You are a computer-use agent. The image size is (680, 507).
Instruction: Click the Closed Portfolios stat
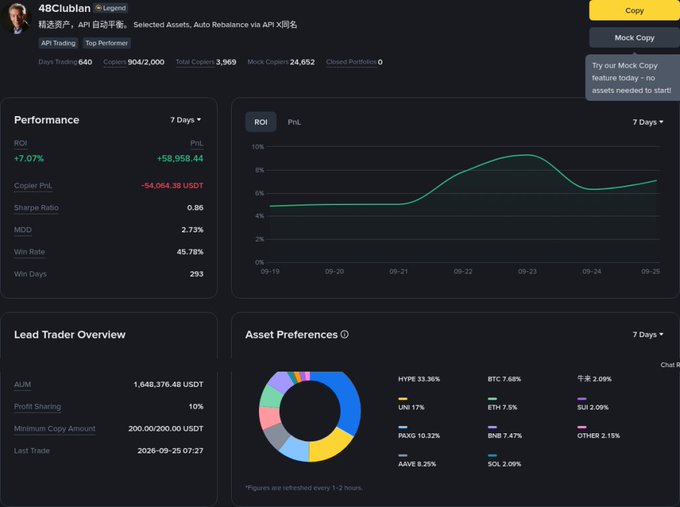pyautogui.click(x=354, y=62)
